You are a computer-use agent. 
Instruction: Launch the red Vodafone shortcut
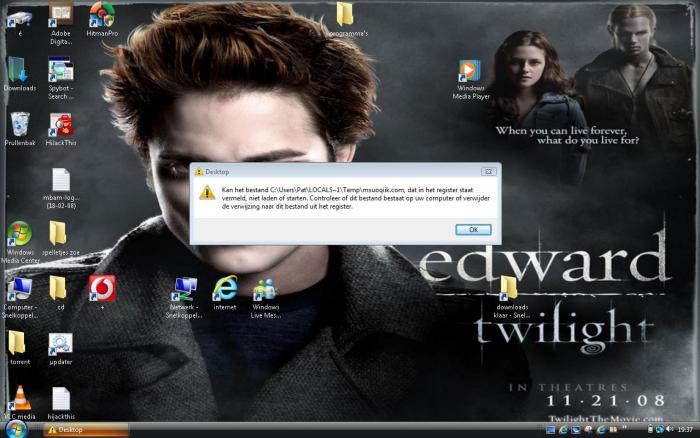point(102,293)
